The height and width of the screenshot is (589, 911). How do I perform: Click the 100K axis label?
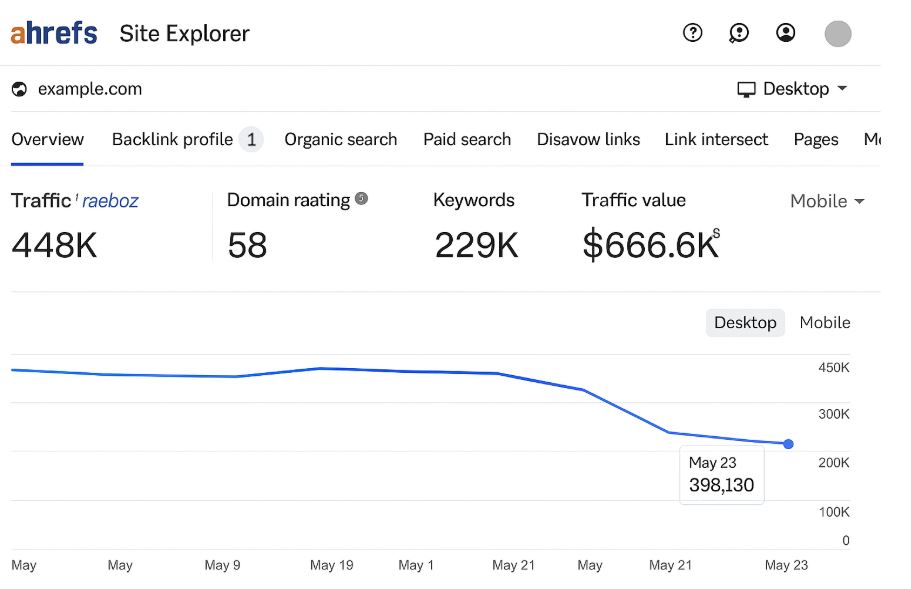point(834,512)
